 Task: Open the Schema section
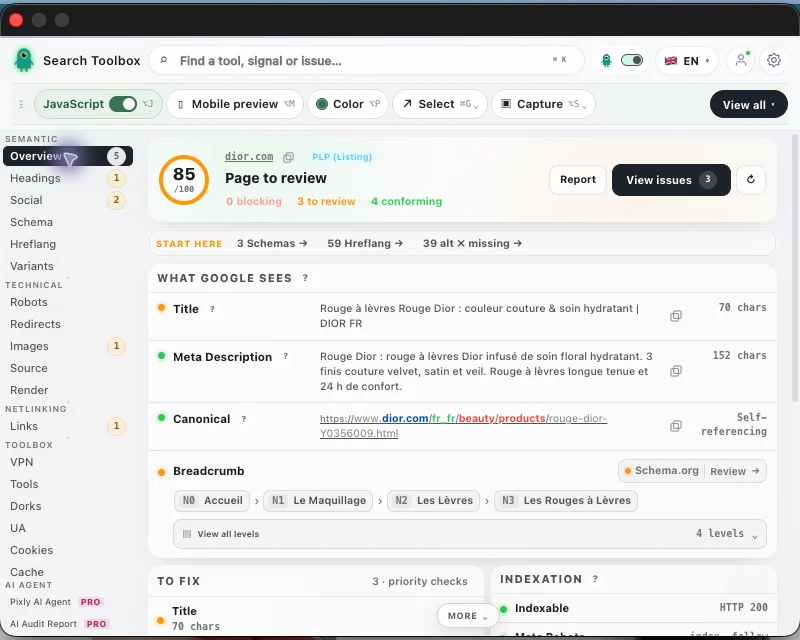[68, 222]
